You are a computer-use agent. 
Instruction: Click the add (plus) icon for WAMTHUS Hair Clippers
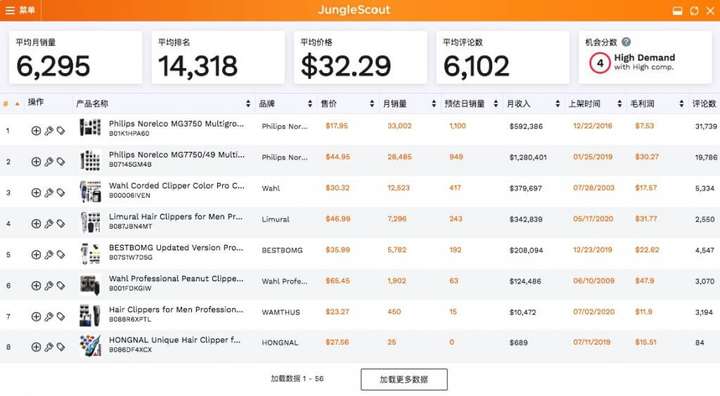(36, 317)
